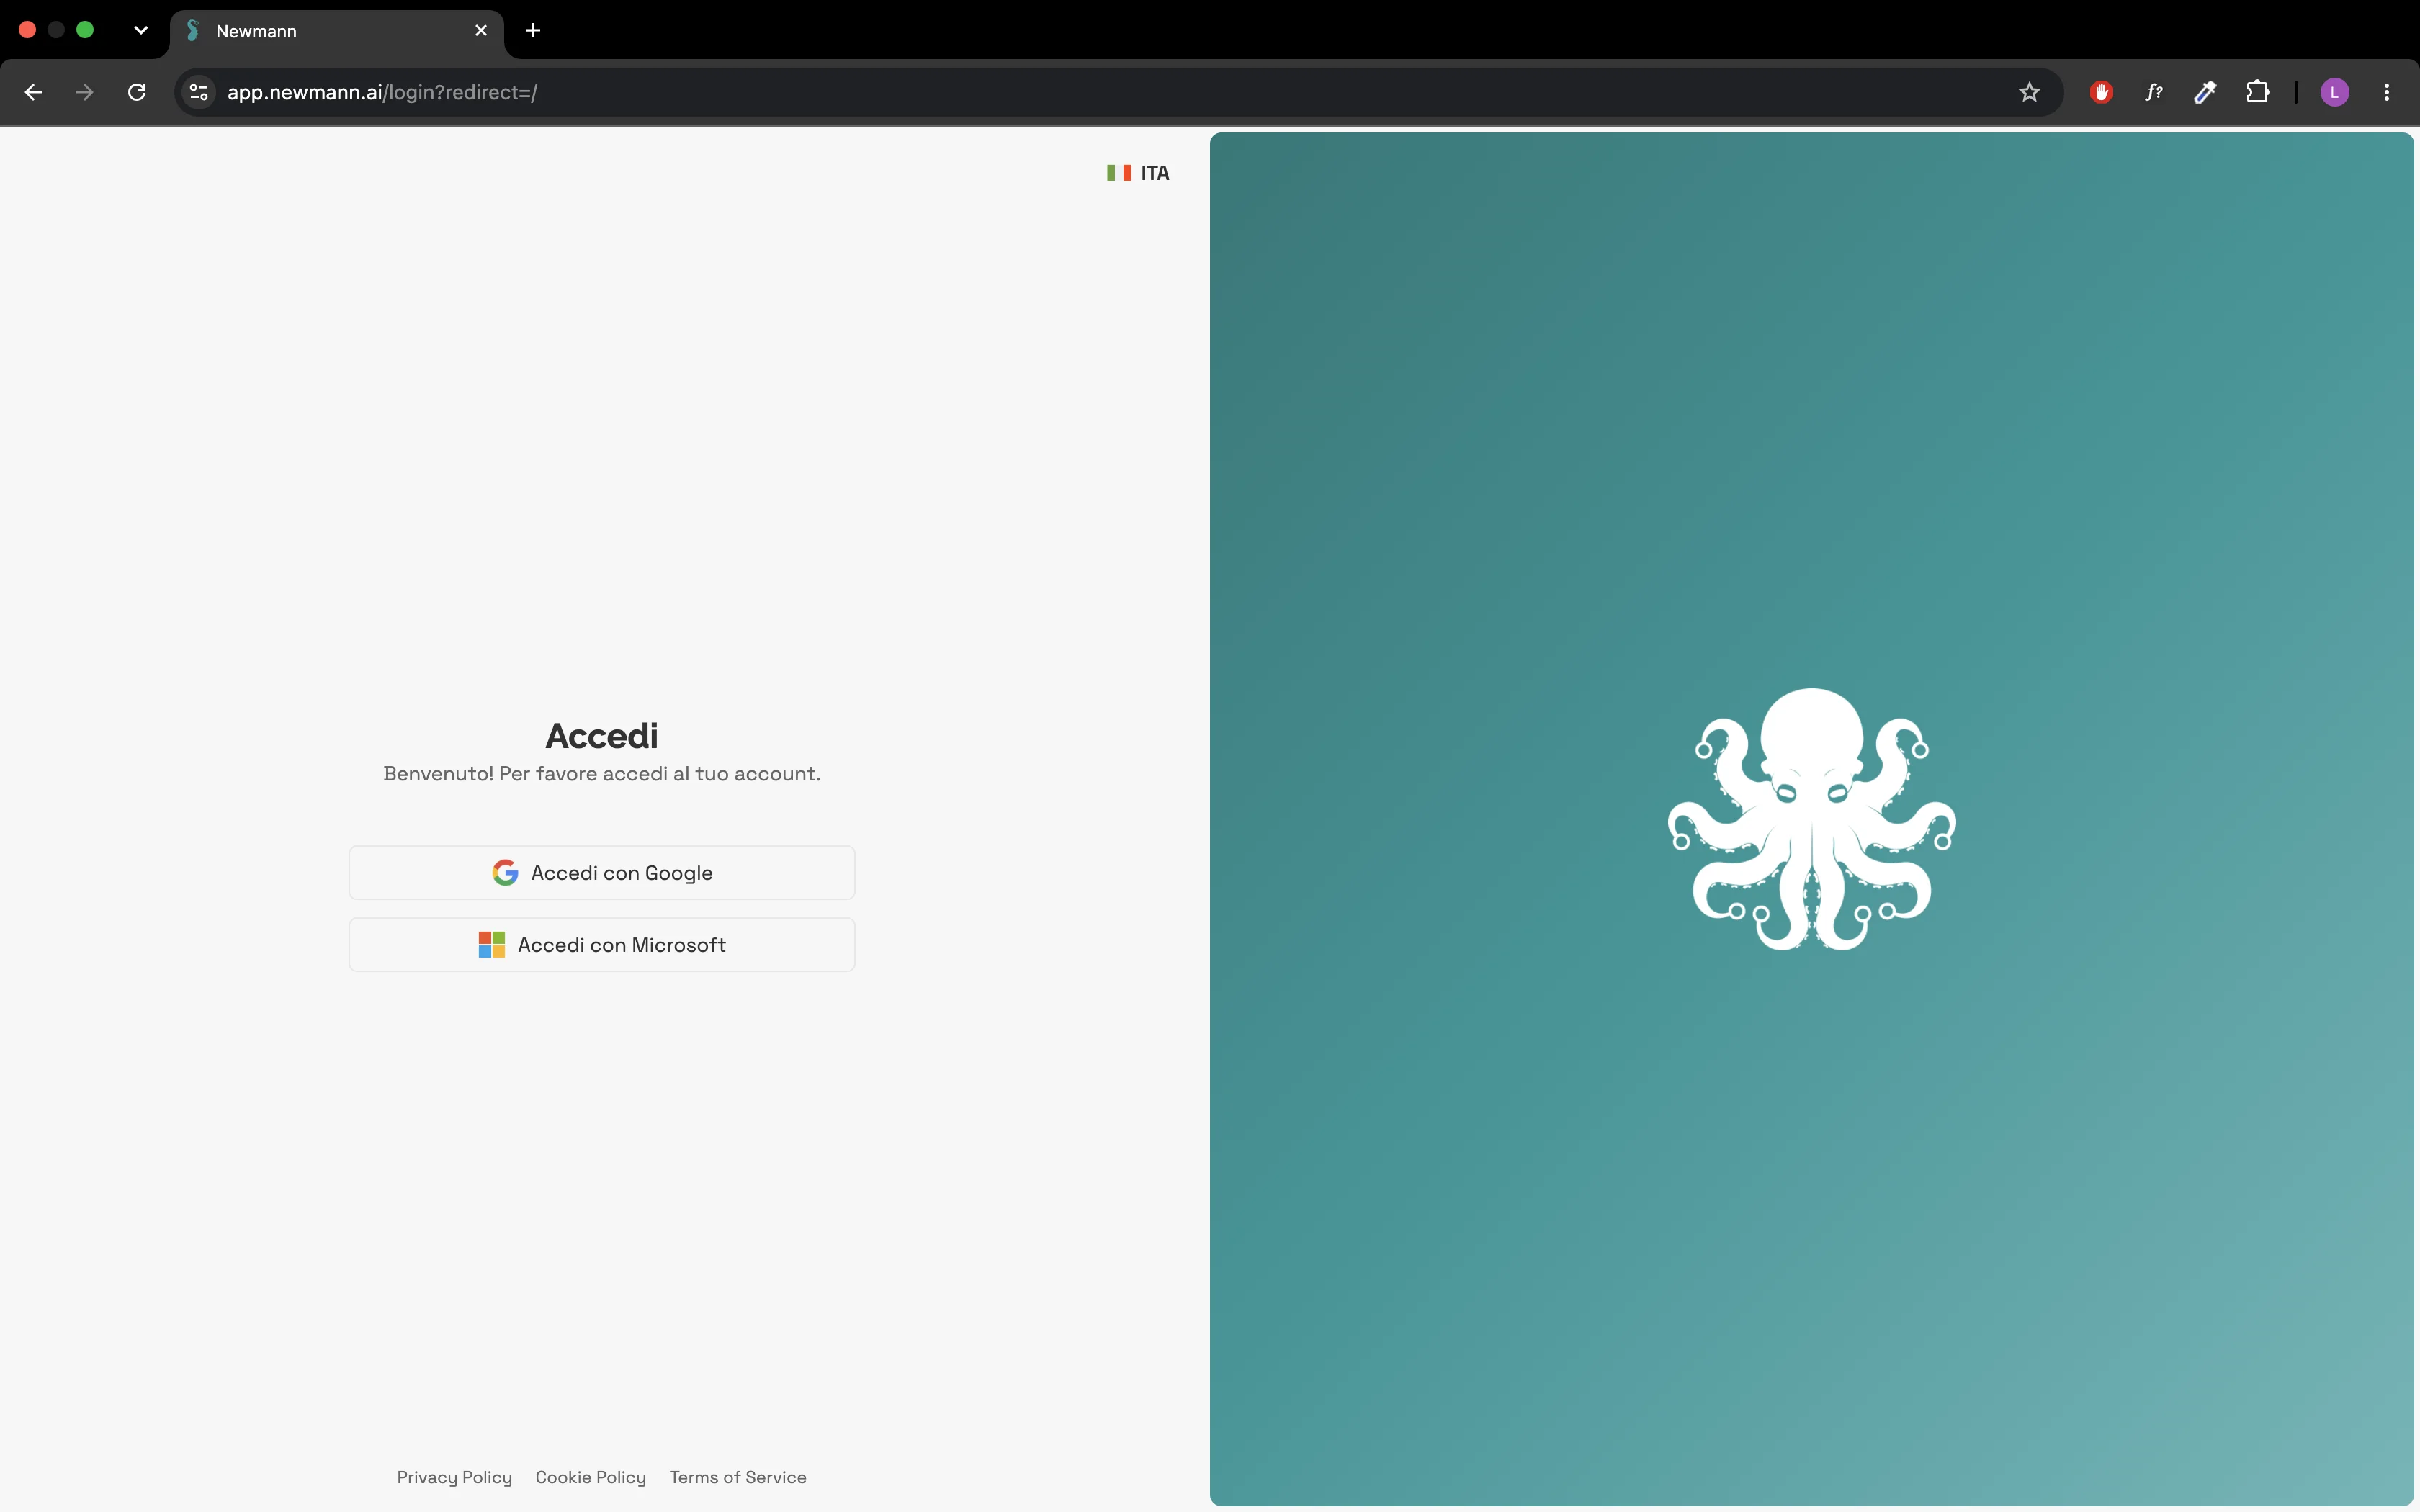2420x1512 pixels.
Task: Open the f? font finder extension
Action: click(2153, 92)
